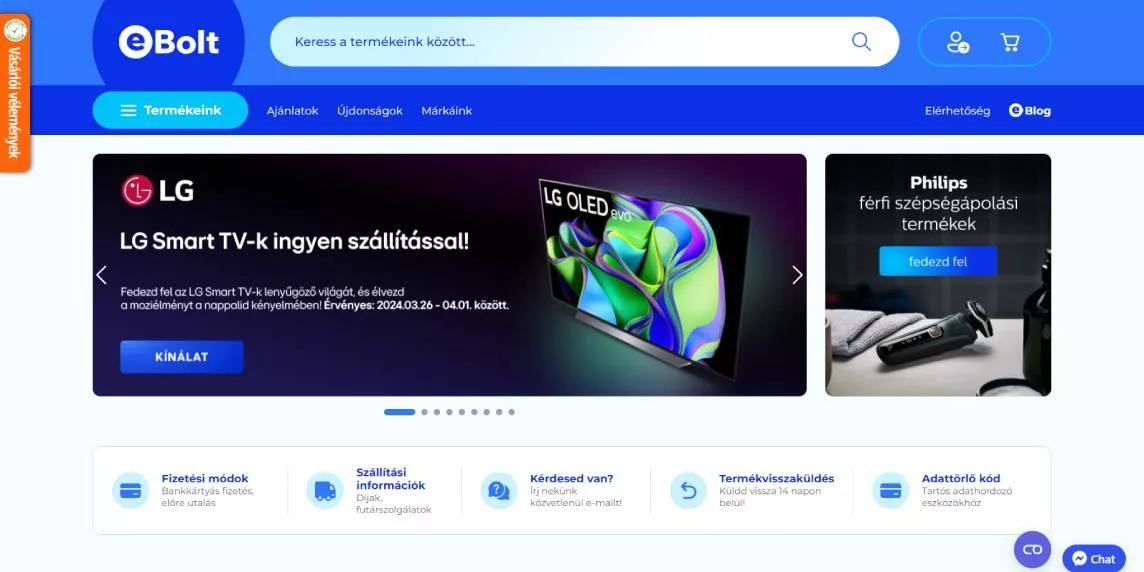Click the eBolt logo
This screenshot has width=1144, height=572.
pyautogui.click(x=169, y=42)
